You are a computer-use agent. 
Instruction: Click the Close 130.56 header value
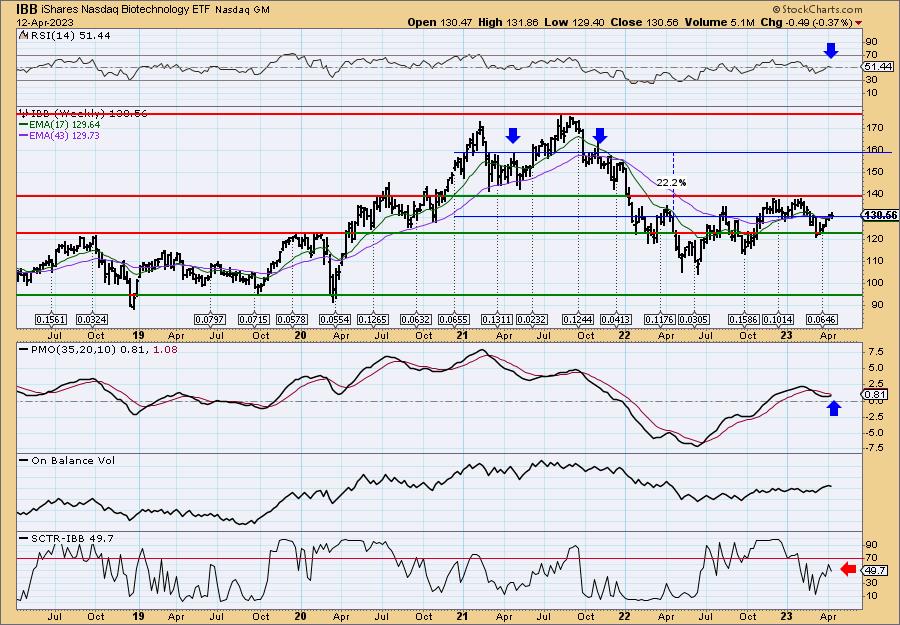click(645, 22)
